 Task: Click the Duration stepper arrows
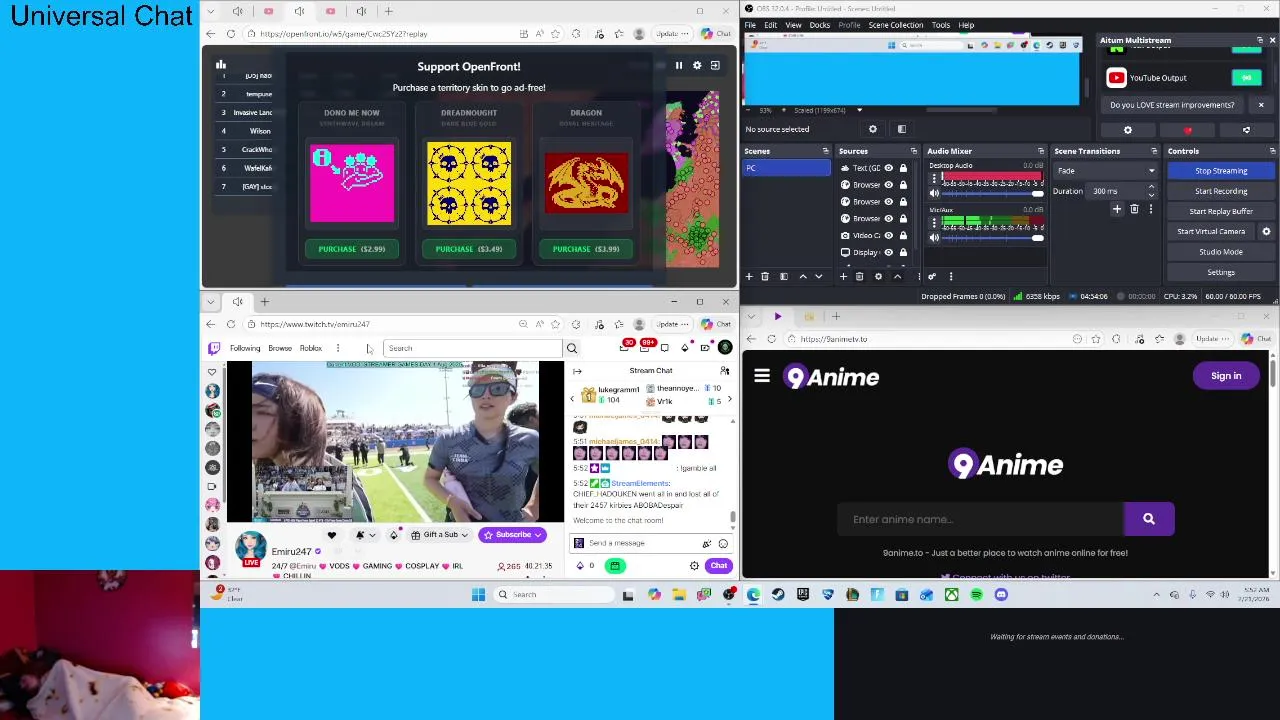(1151, 191)
